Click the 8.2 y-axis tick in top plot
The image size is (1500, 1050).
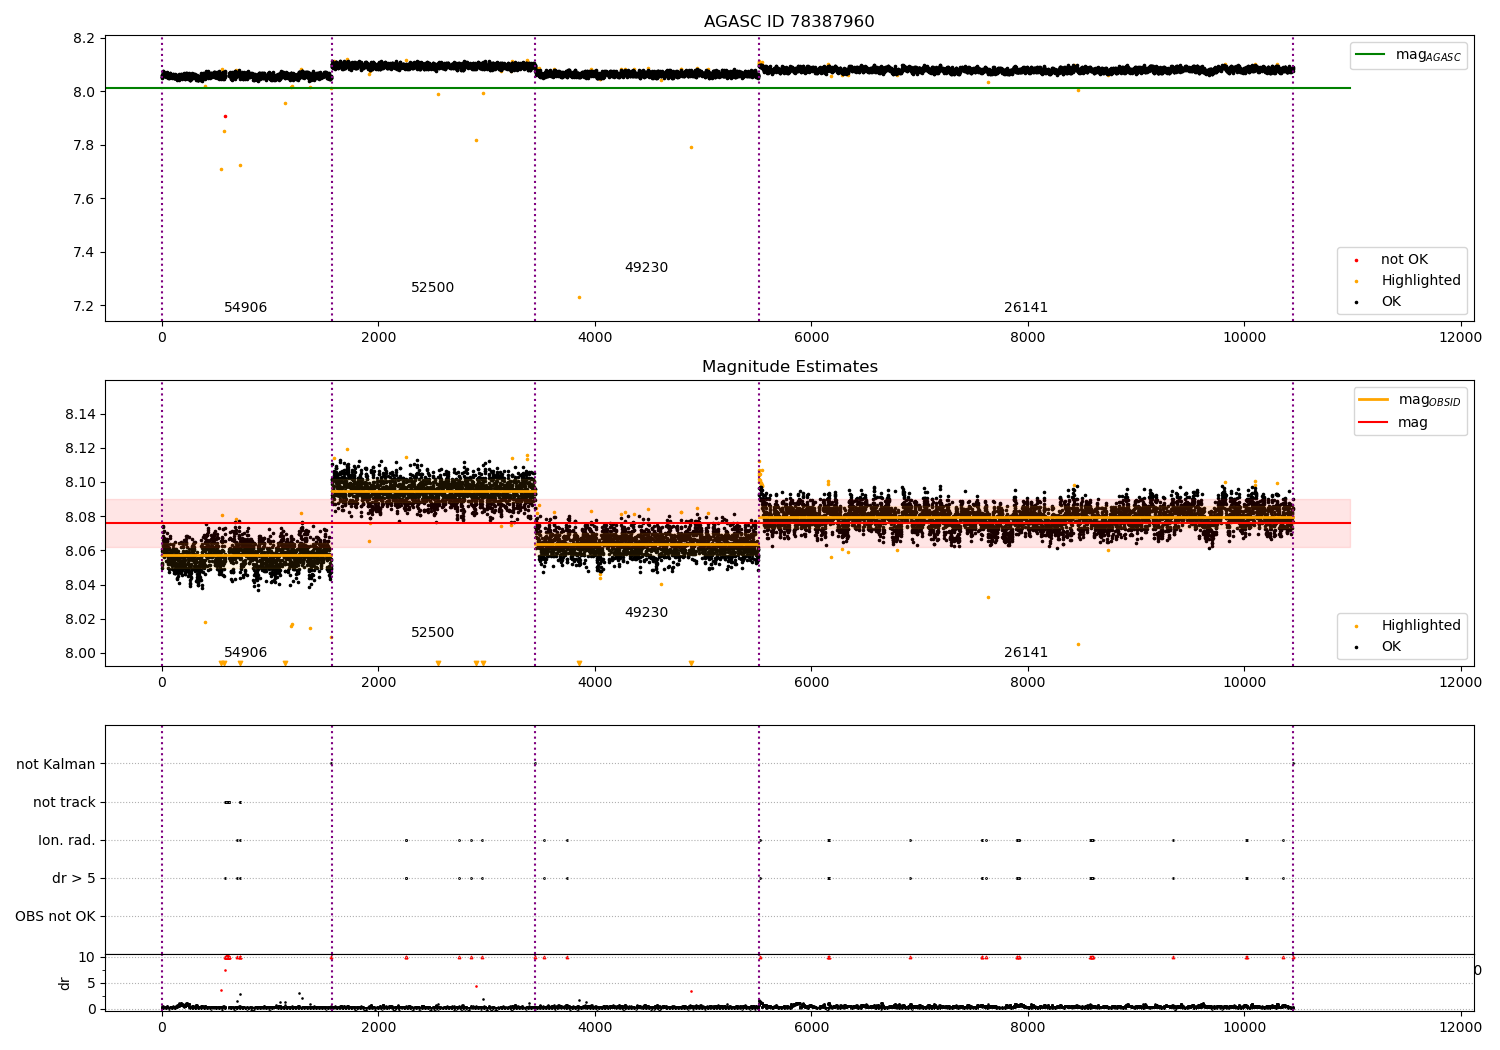point(85,39)
